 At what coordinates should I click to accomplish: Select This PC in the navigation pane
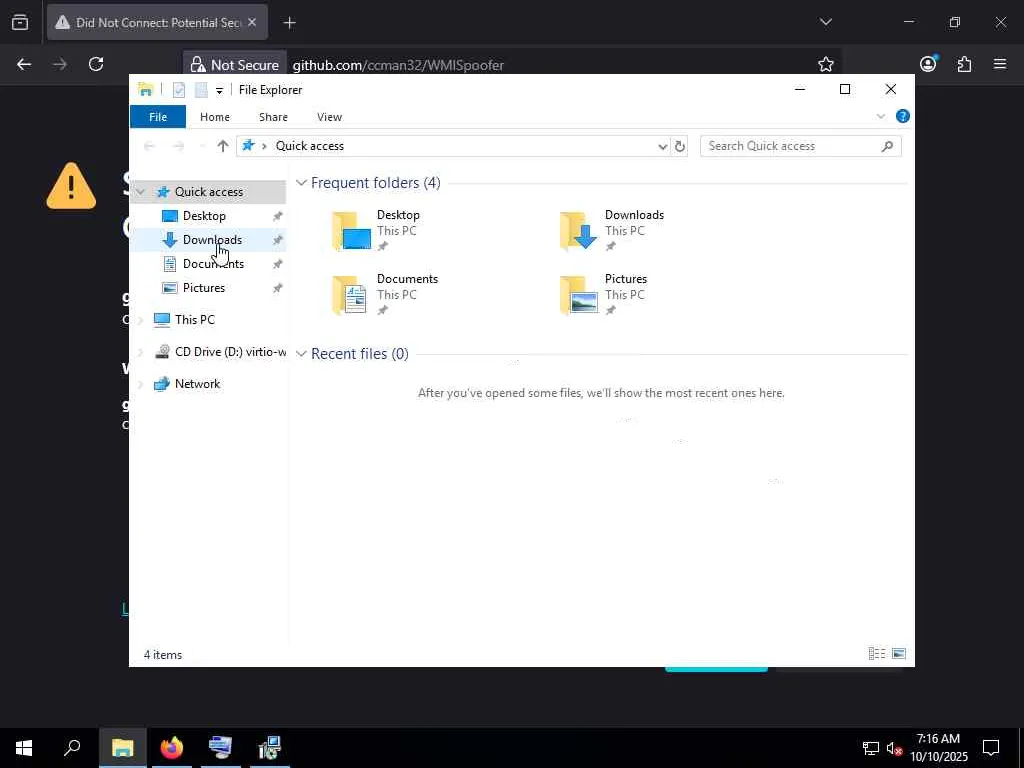point(195,319)
